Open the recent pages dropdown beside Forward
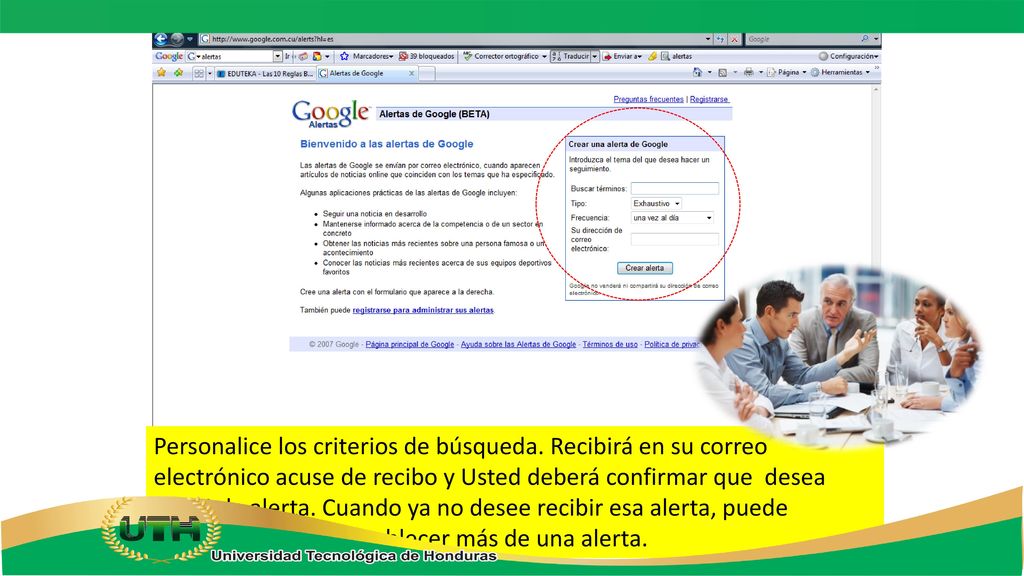This screenshot has width=1024, height=576. point(190,39)
